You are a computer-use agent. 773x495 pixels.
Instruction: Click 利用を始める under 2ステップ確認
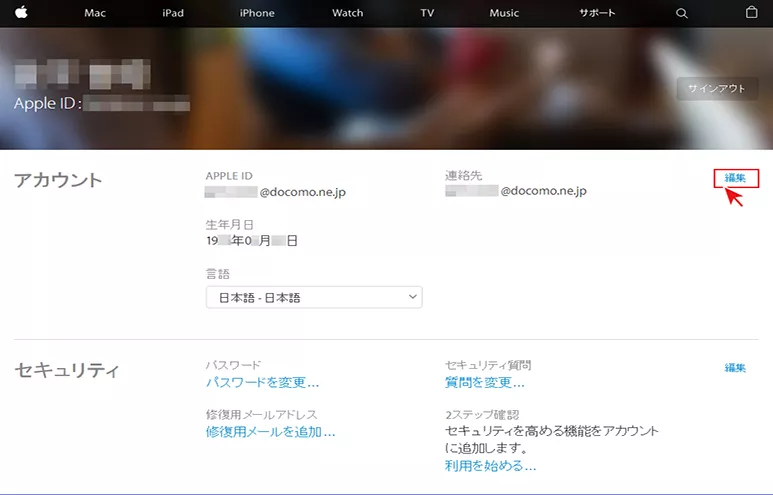[x=490, y=466]
